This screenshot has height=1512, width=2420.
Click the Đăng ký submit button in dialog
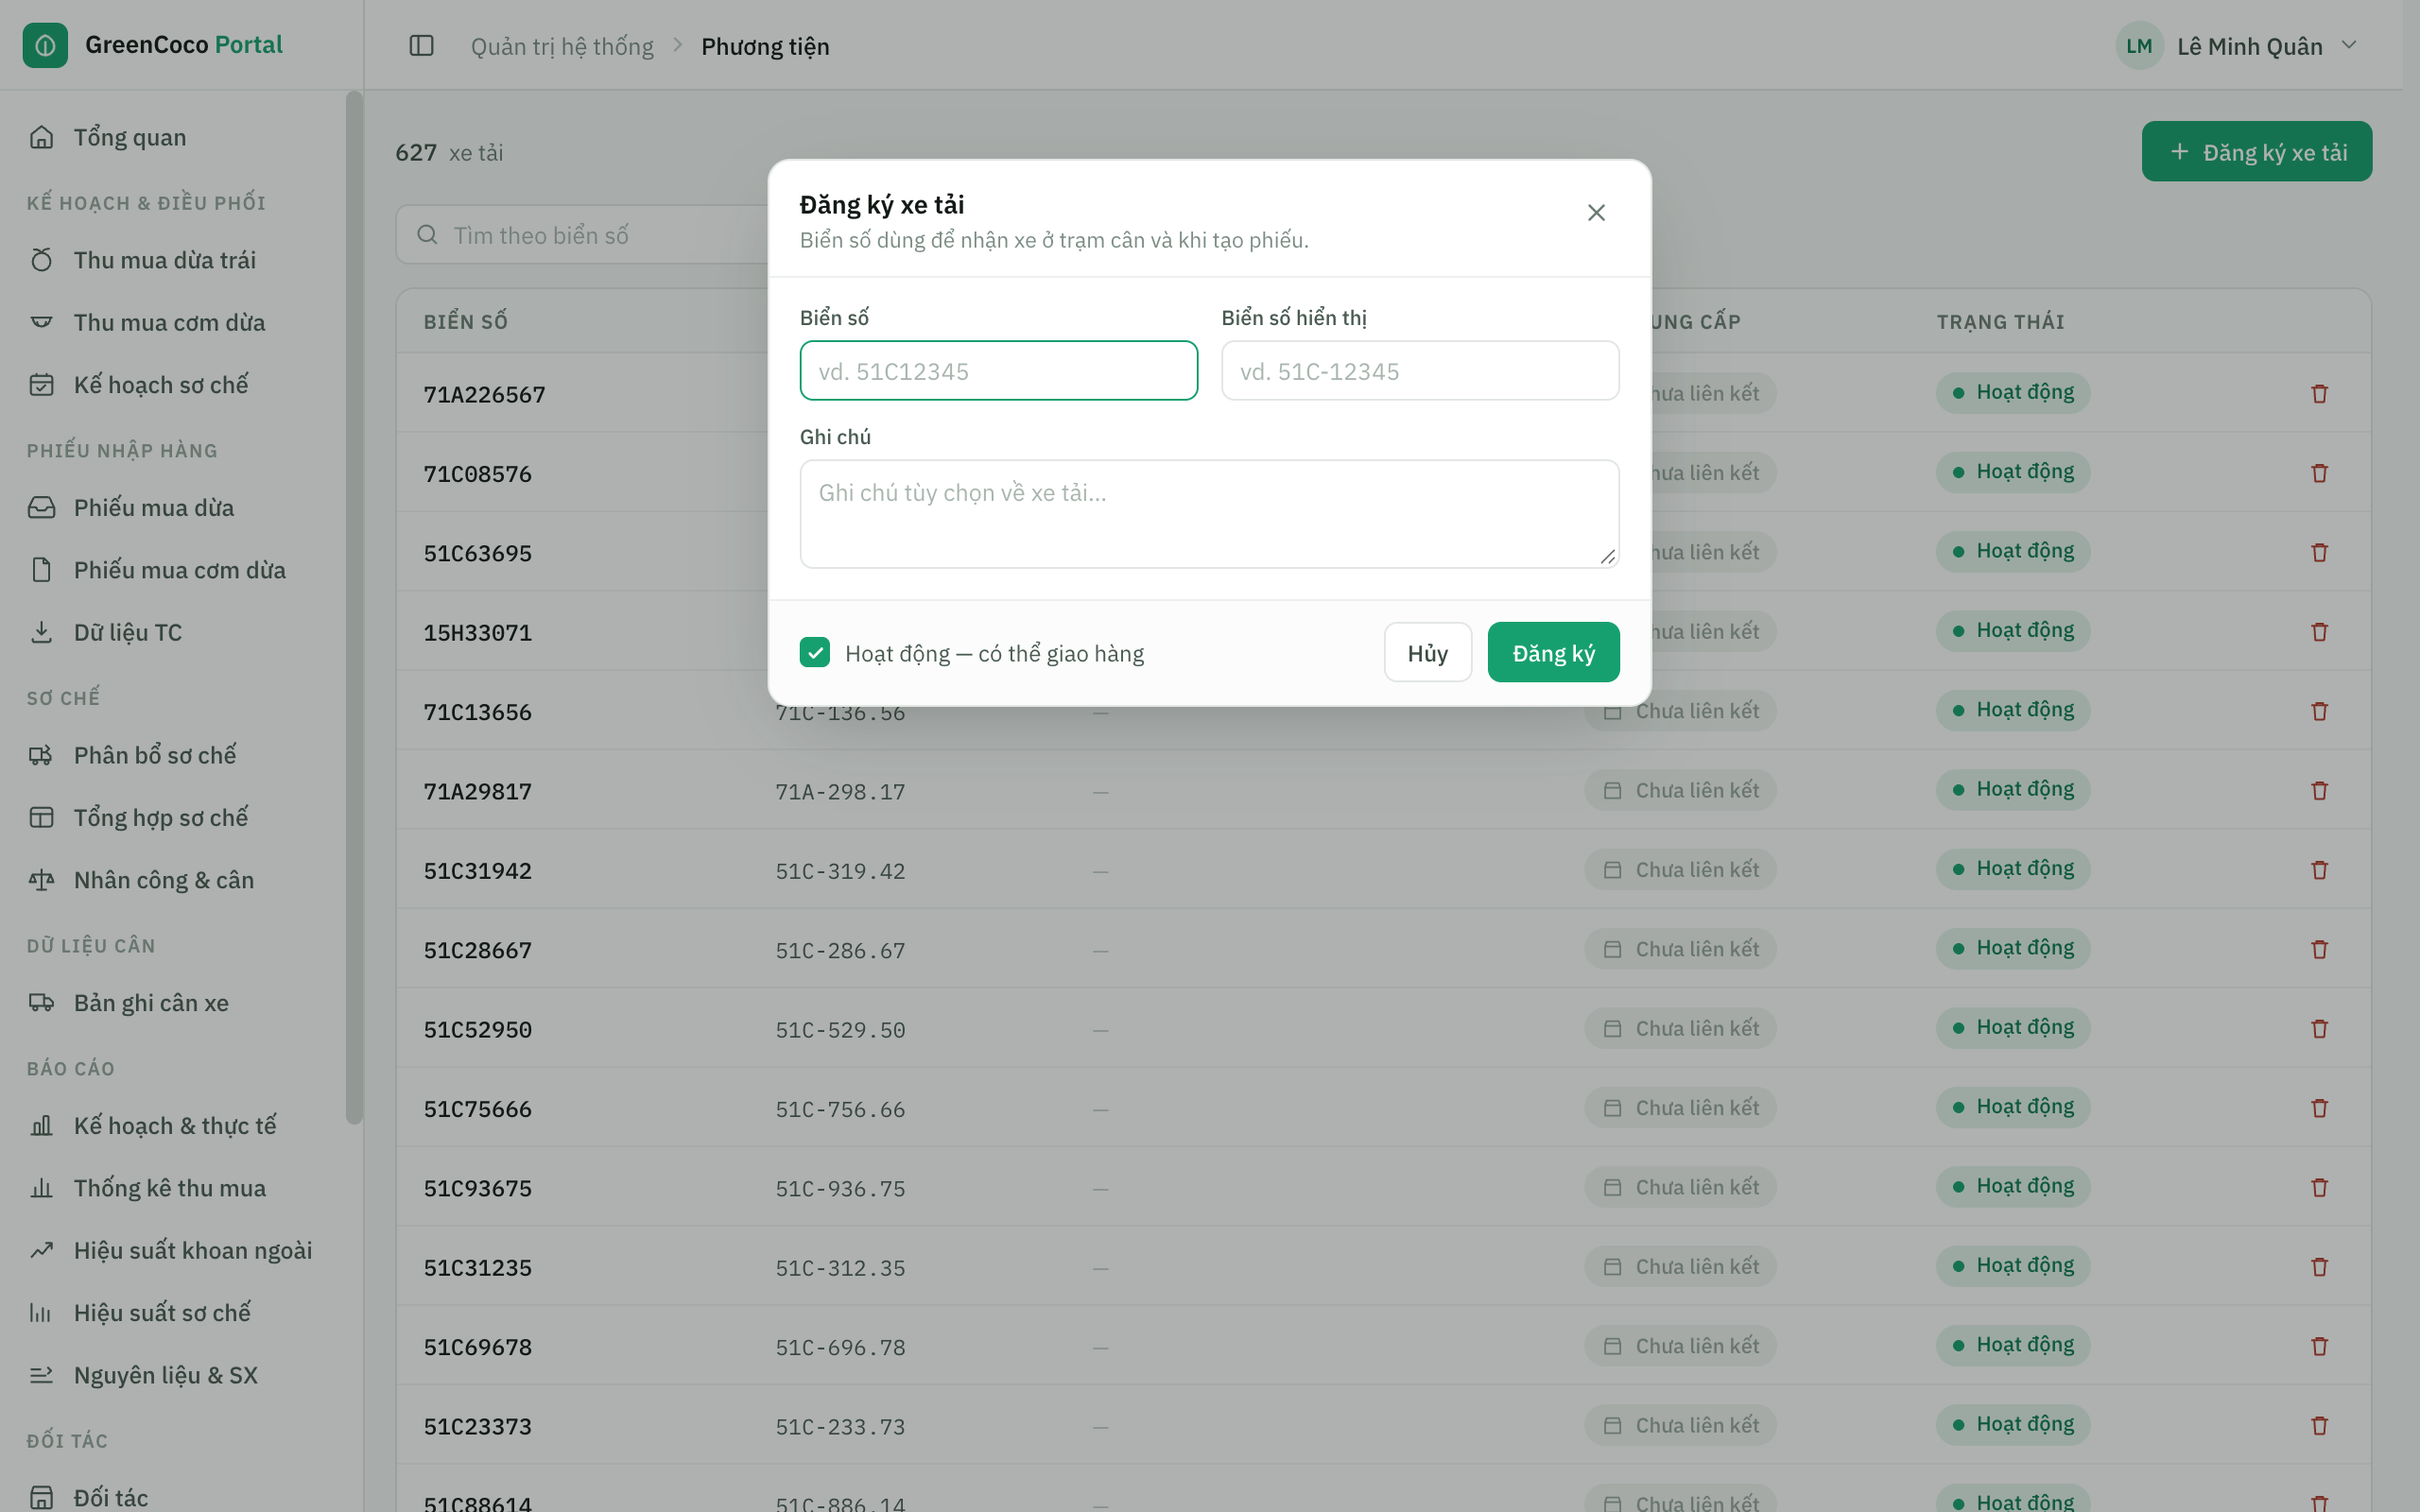tap(1553, 653)
